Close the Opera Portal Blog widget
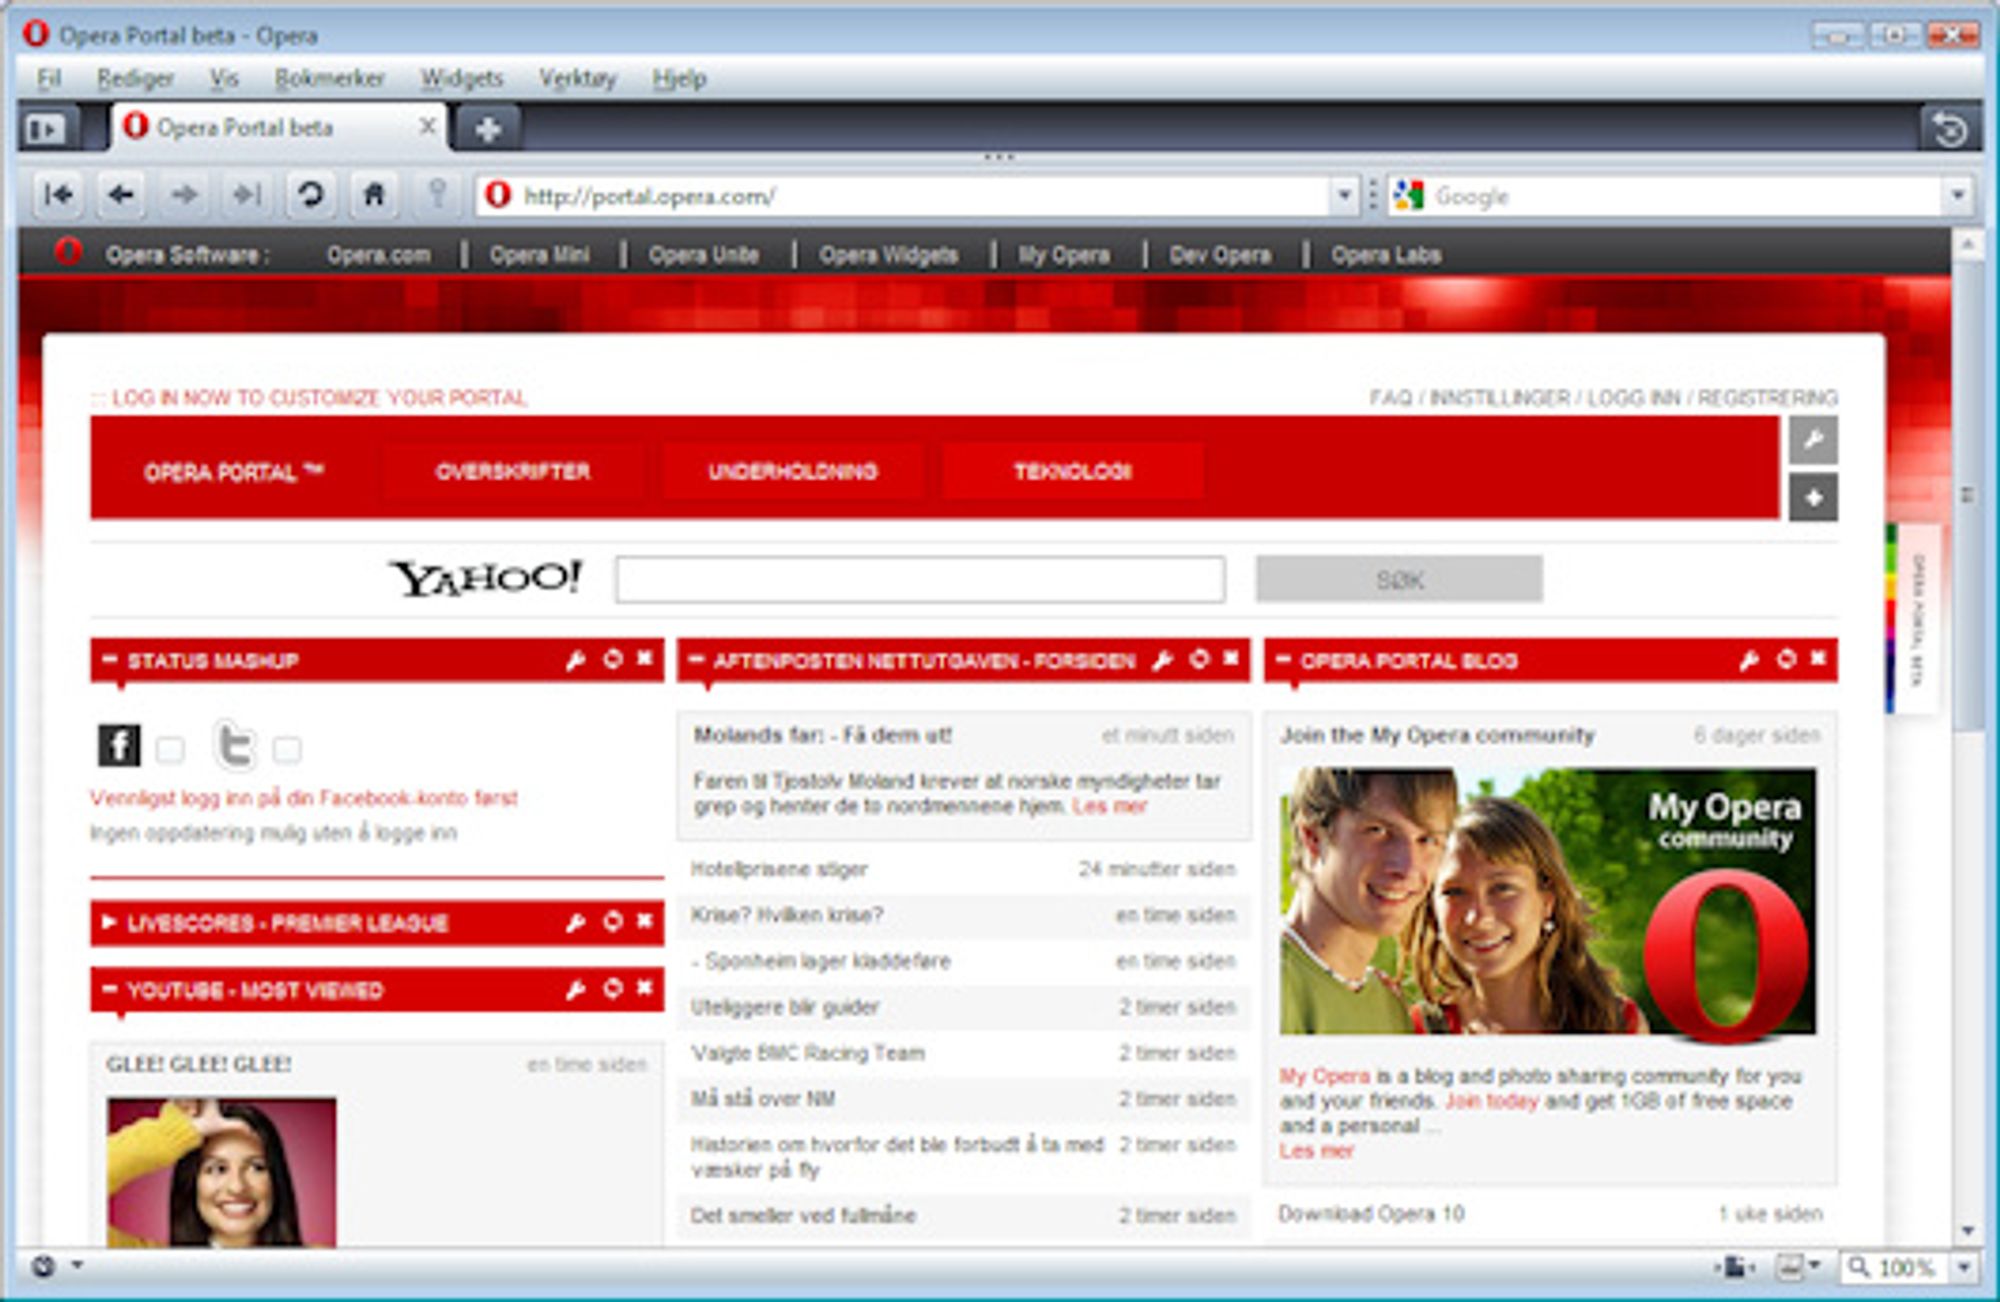 coord(1818,658)
